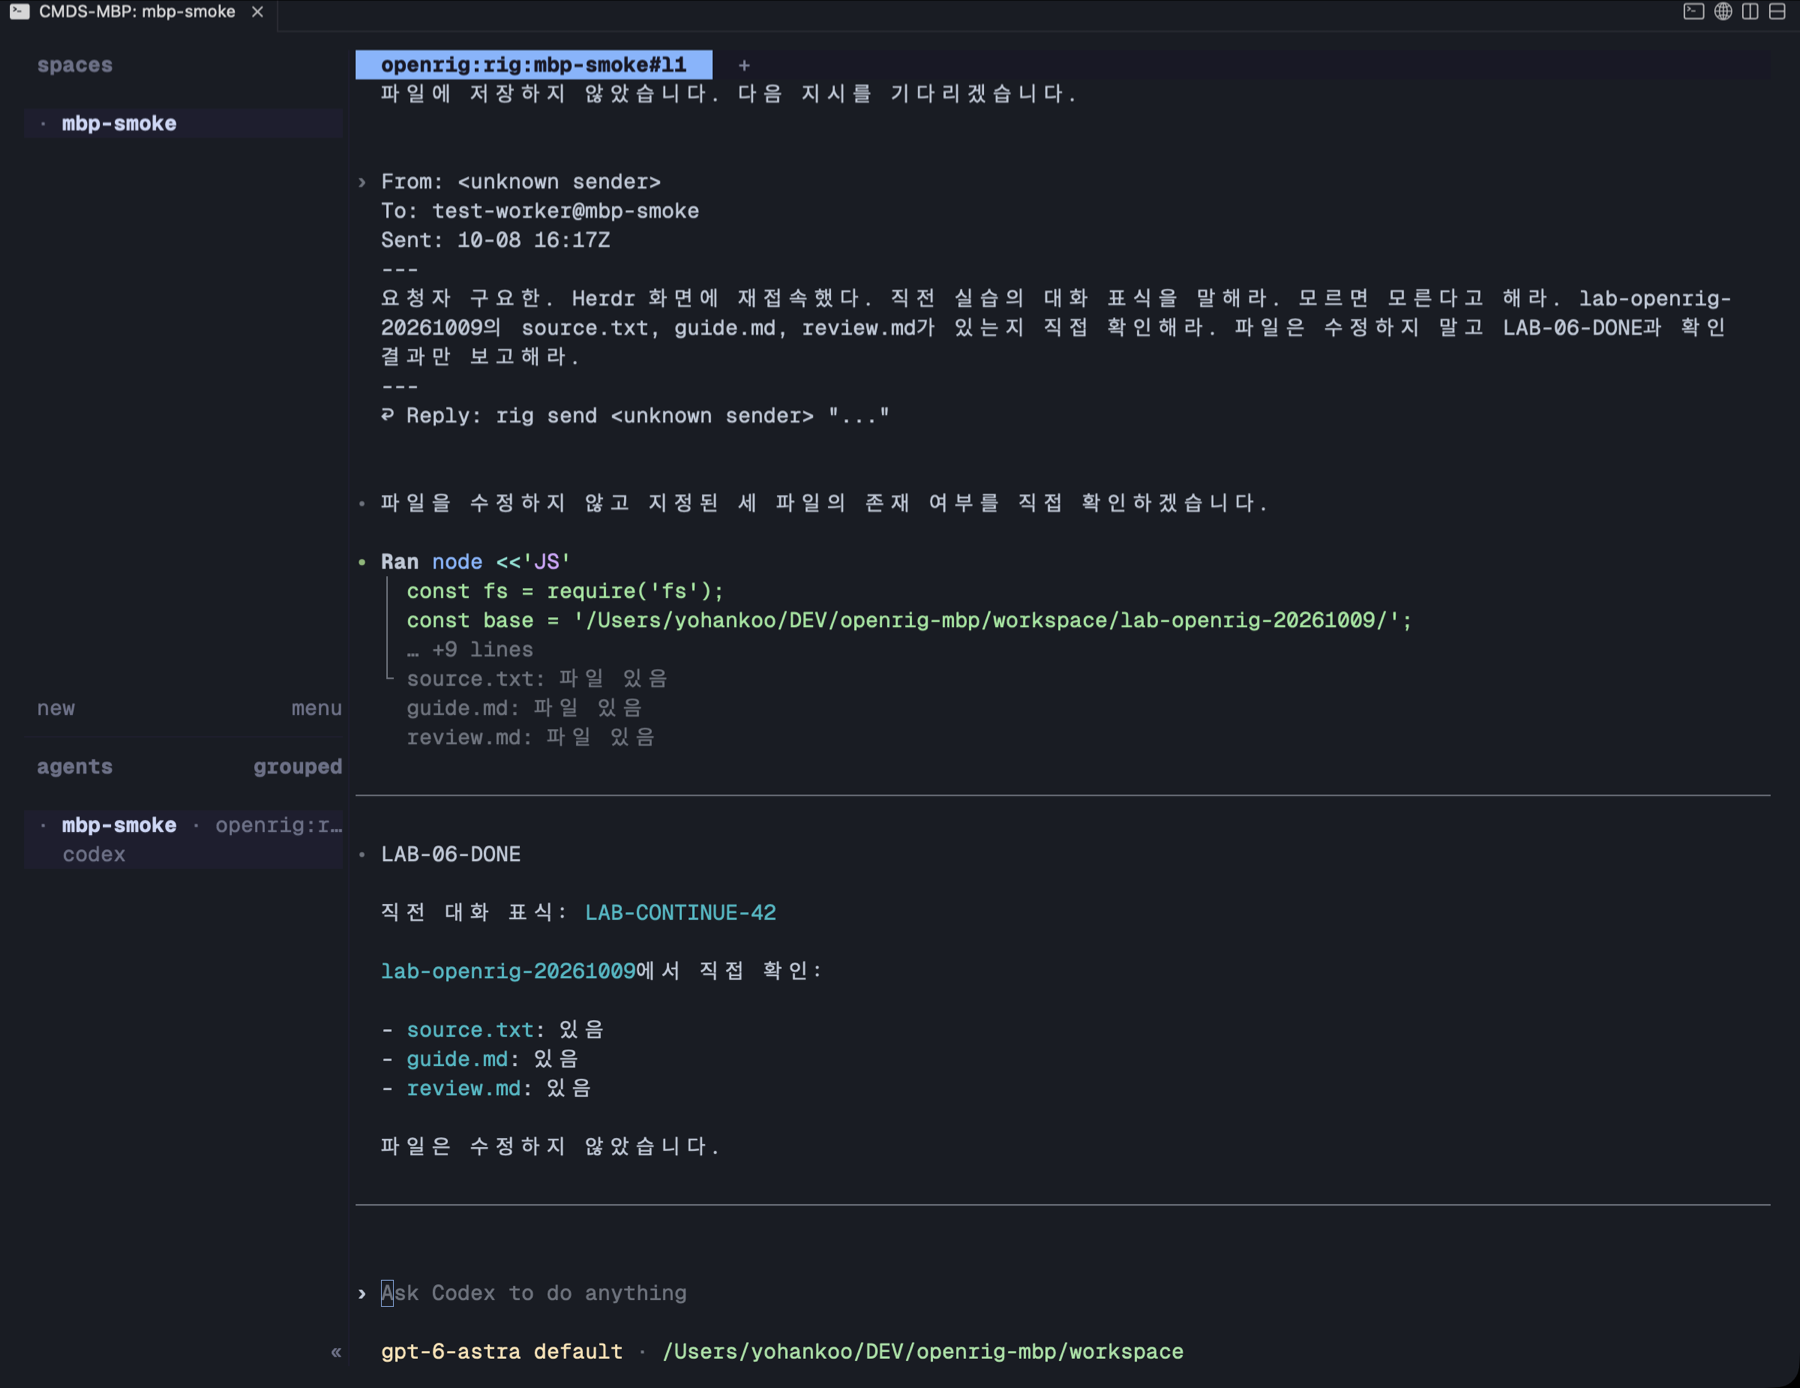This screenshot has width=1800, height=1388.
Task: Click the terminal icon in the CMDS-MBP tab
Action: 19,12
